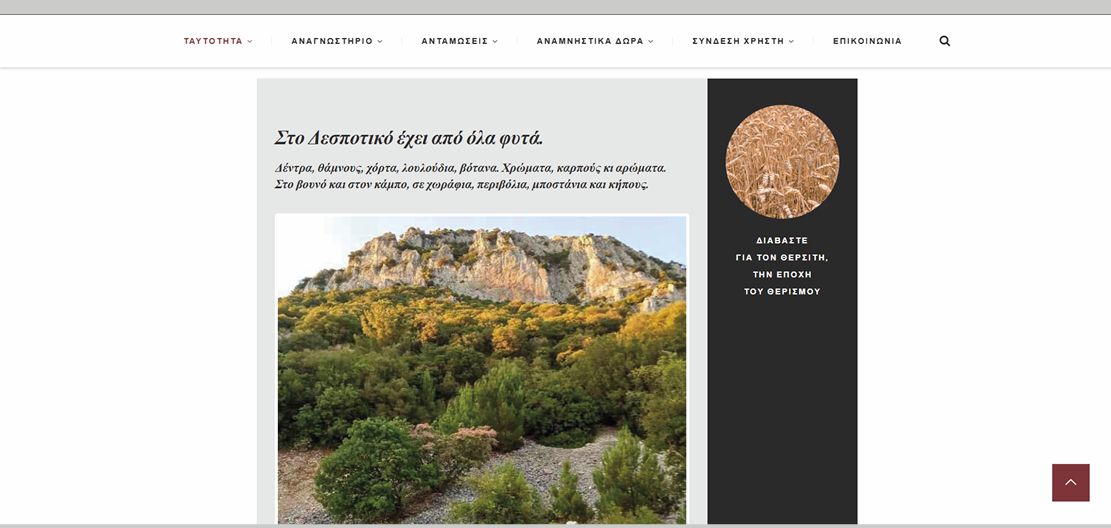The width and height of the screenshot is (1111, 528).
Task: Expand the ΑΝΑΜΝΗΣΤΙΚΑ ΔΩΡΑ dropdown arrow
Action: tap(650, 42)
